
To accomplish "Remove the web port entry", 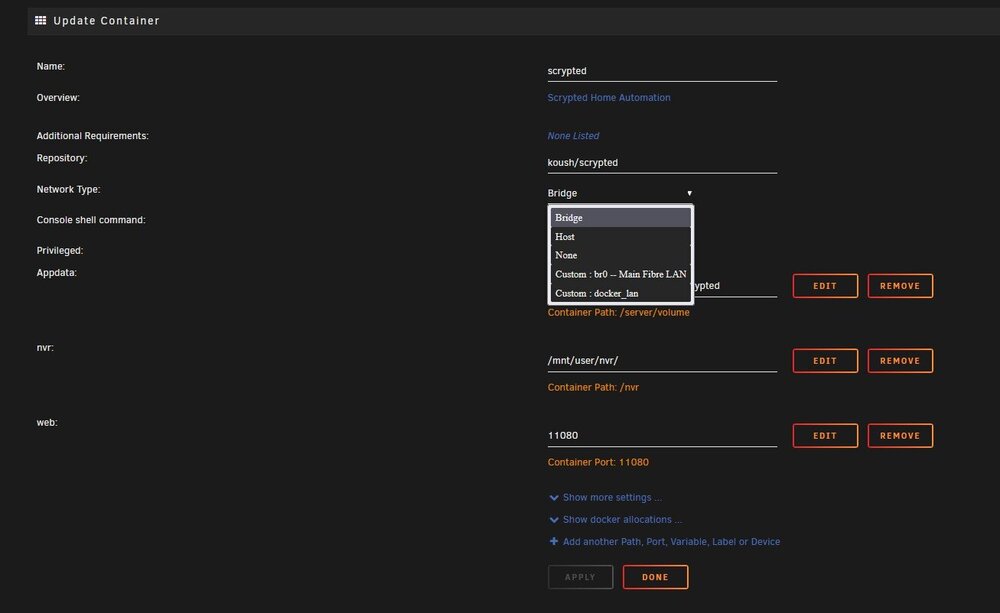I will 900,436.
